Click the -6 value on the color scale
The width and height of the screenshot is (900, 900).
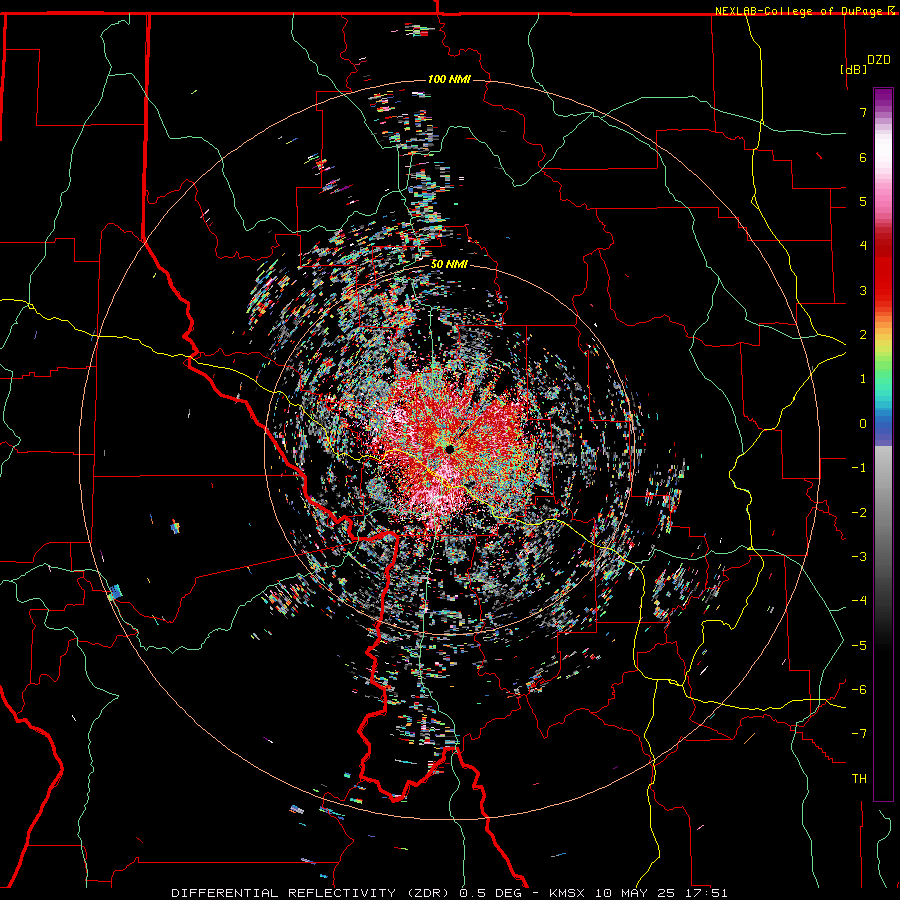(859, 690)
